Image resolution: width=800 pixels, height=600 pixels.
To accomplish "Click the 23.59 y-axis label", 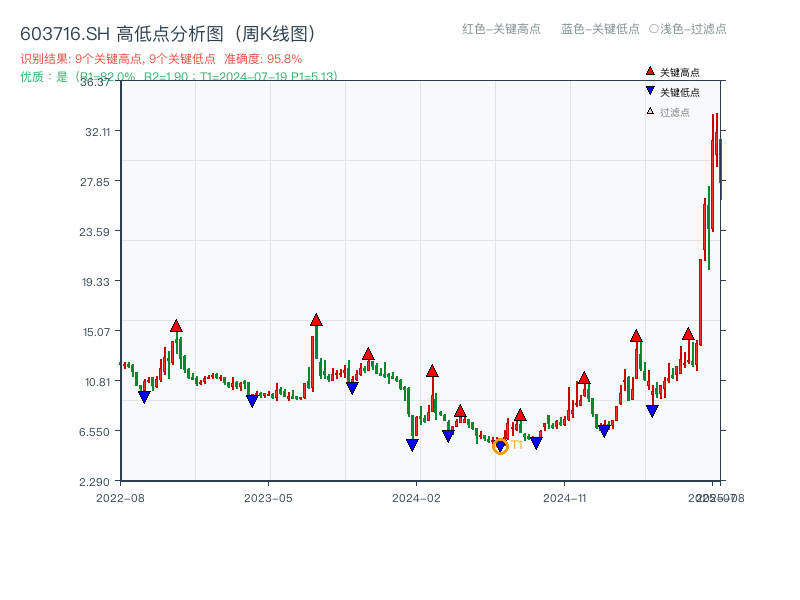I will (x=94, y=232).
